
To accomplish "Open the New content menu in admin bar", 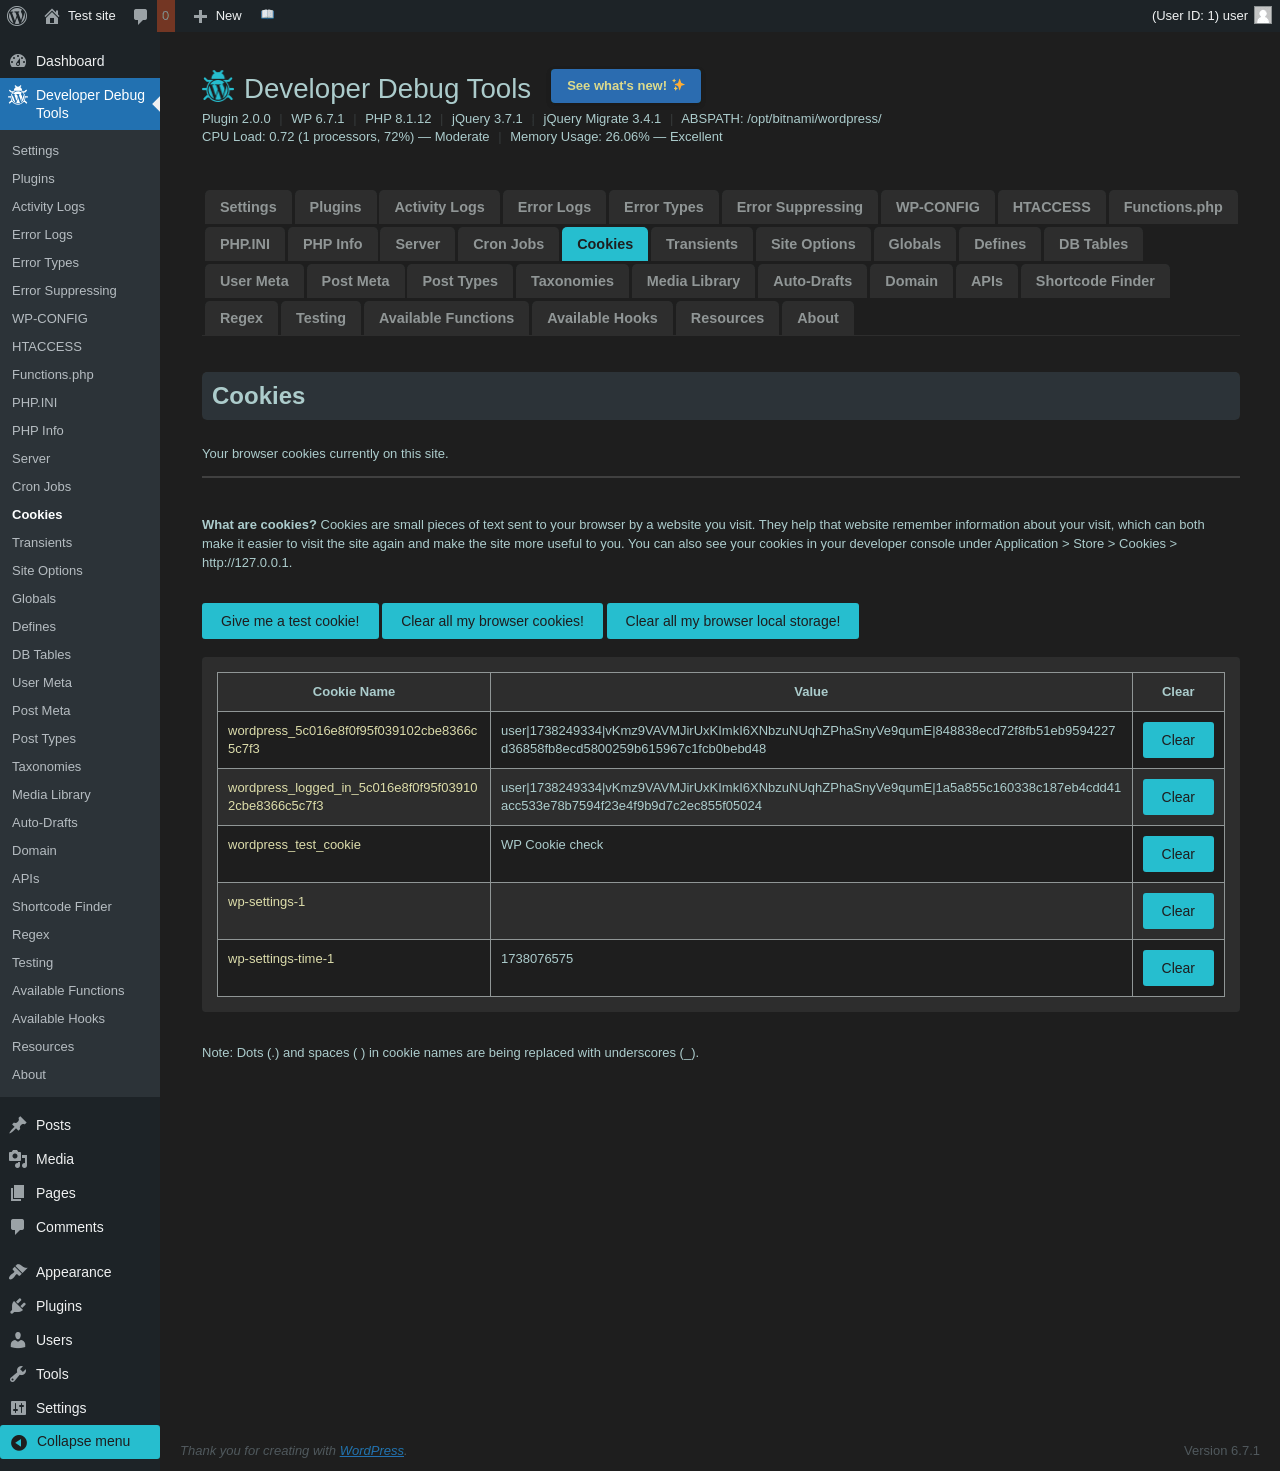I will click(x=218, y=16).
